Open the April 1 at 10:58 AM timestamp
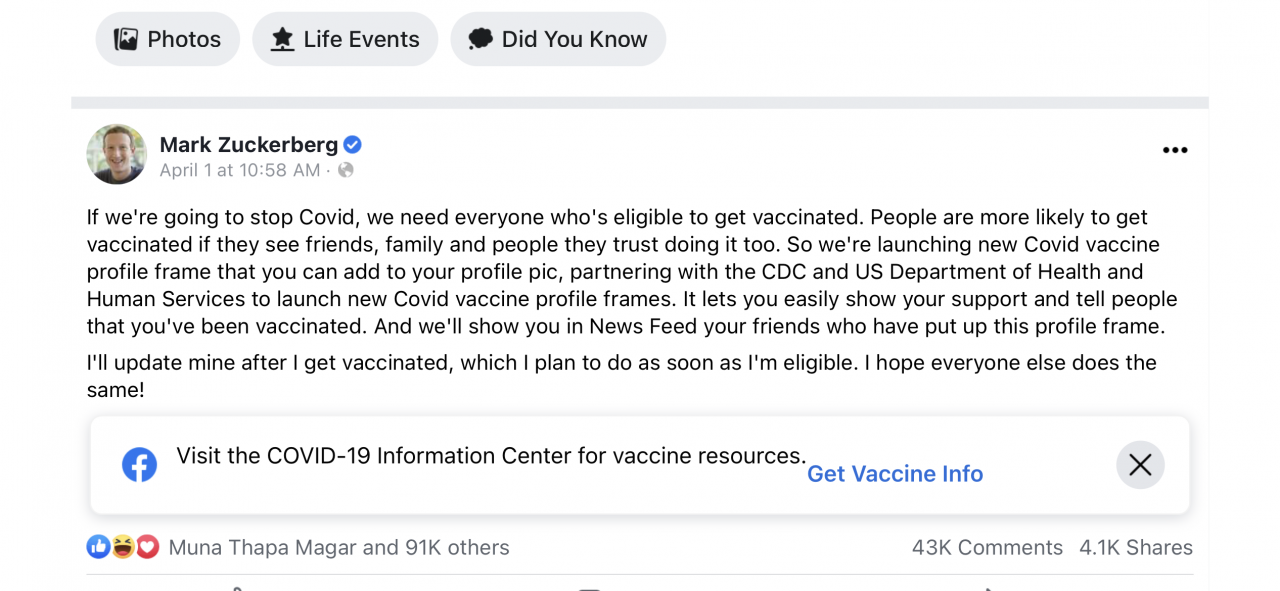1280x591 pixels. coord(240,170)
